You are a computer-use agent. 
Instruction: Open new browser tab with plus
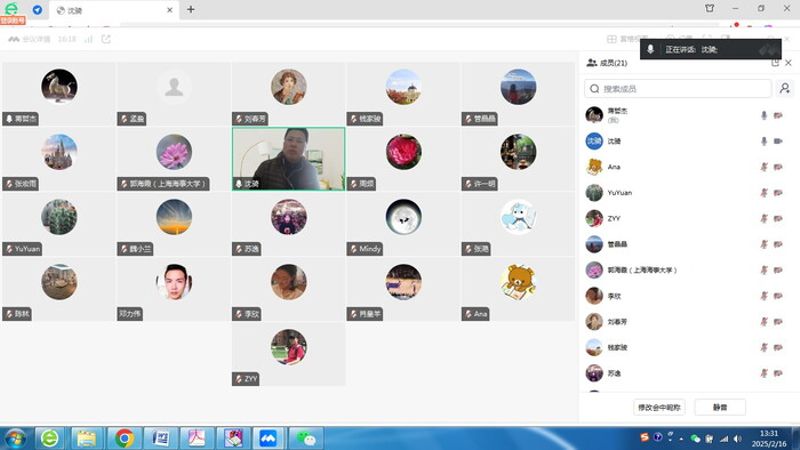[x=191, y=10]
